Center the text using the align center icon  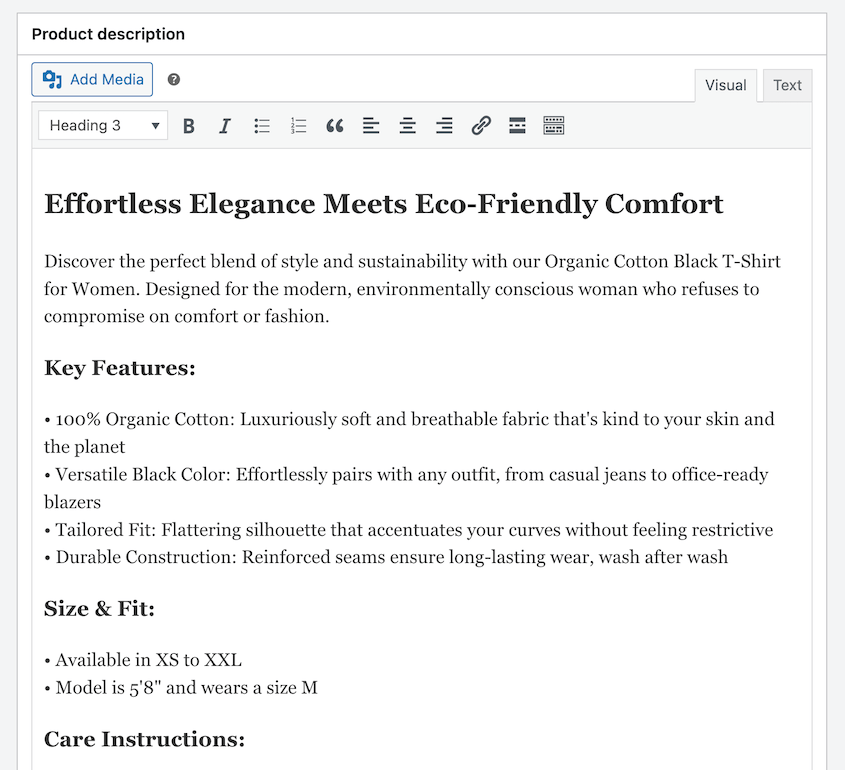(408, 125)
